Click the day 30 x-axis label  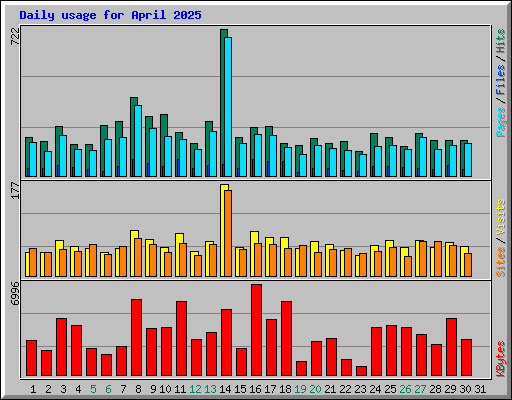tap(465, 389)
